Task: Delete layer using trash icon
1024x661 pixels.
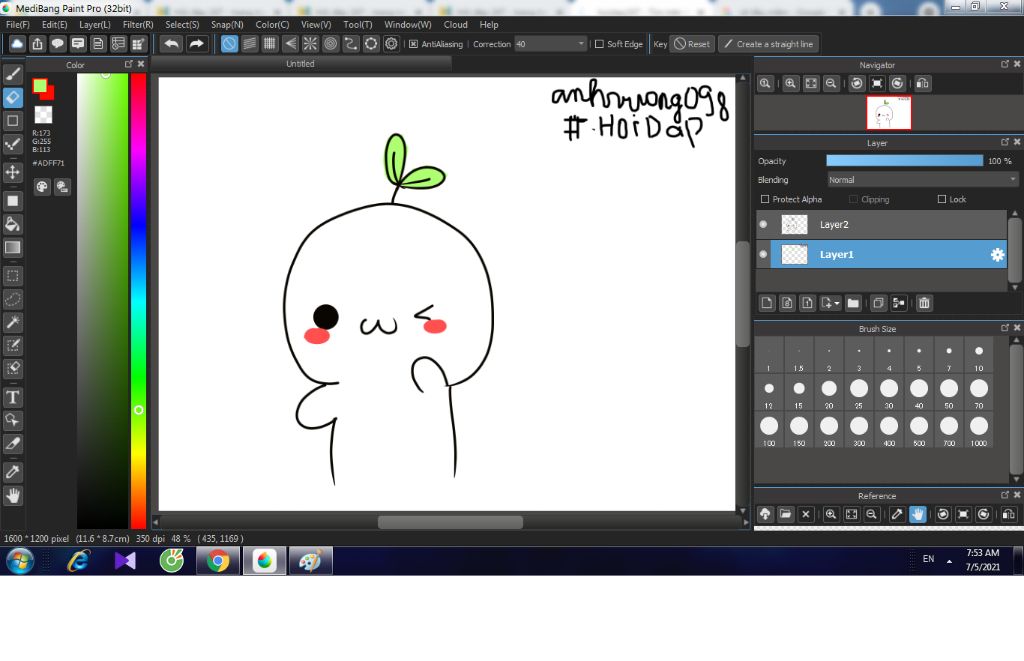Action: 925,303
